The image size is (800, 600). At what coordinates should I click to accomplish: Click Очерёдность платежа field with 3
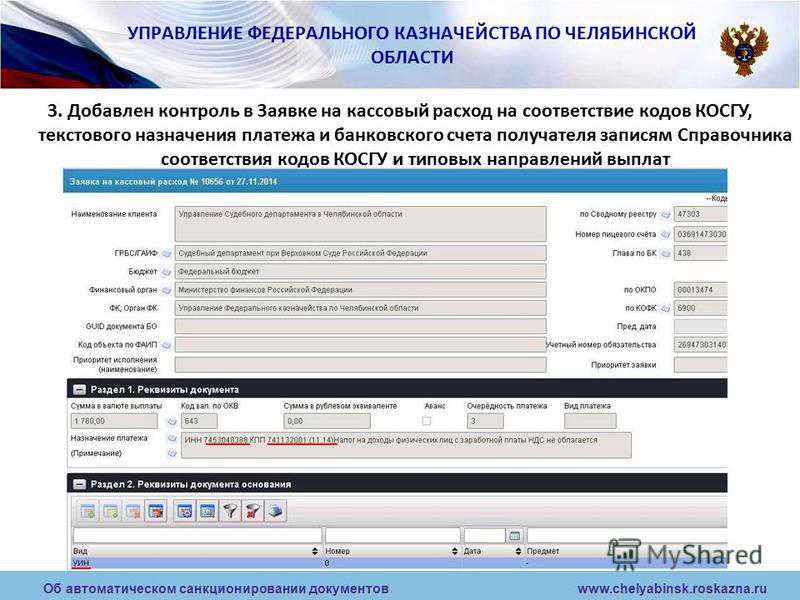click(485, 421)
